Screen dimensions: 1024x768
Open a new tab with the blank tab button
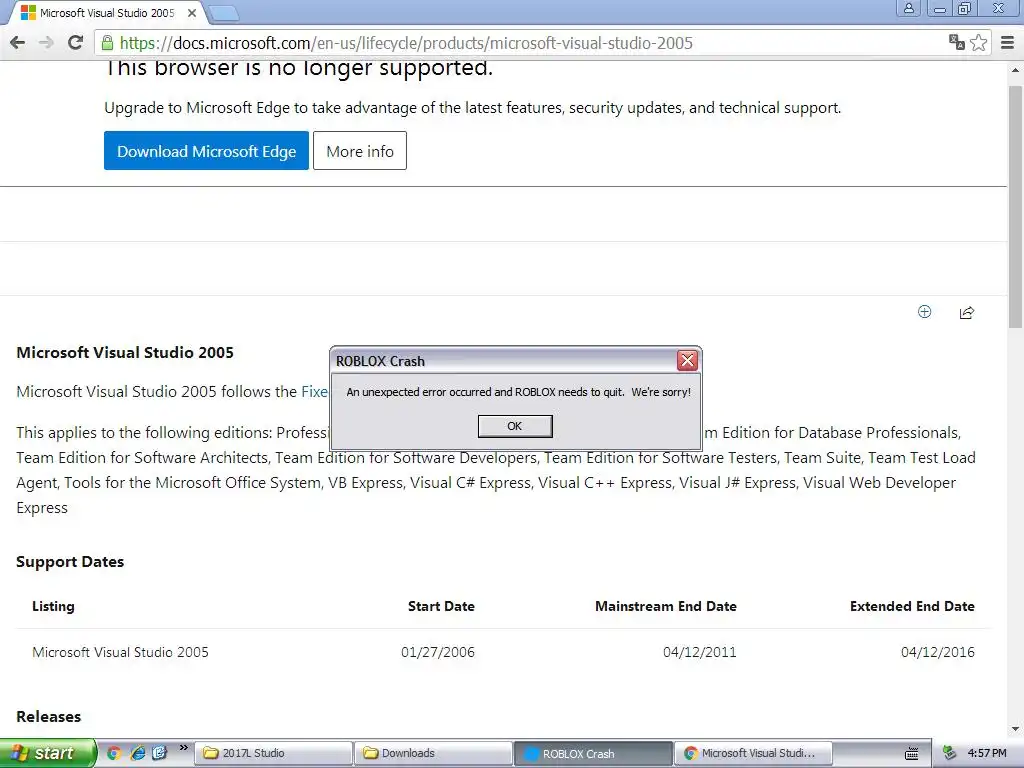(x=225, y=13)
